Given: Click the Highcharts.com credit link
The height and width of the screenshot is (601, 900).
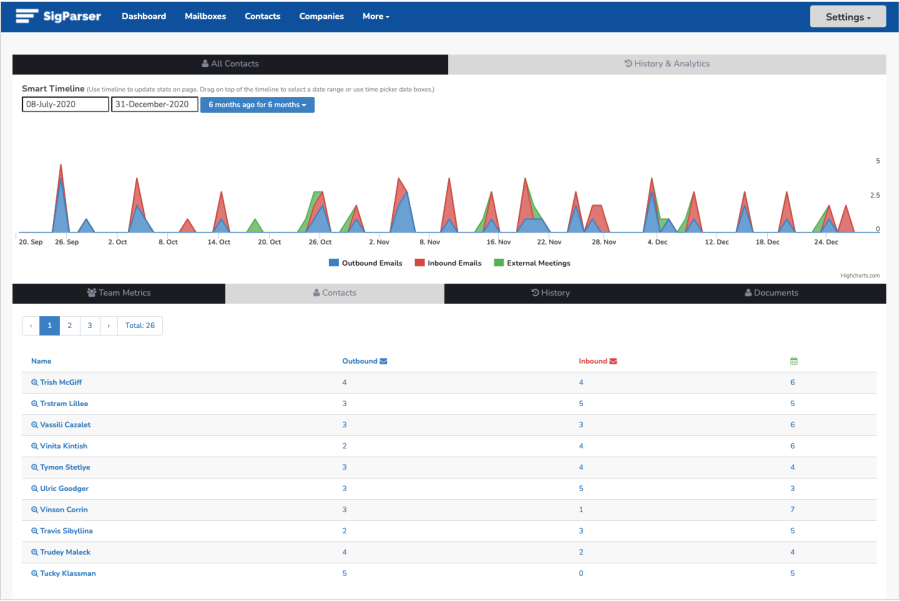Looking at the screenshot, I should click(860, 276).
